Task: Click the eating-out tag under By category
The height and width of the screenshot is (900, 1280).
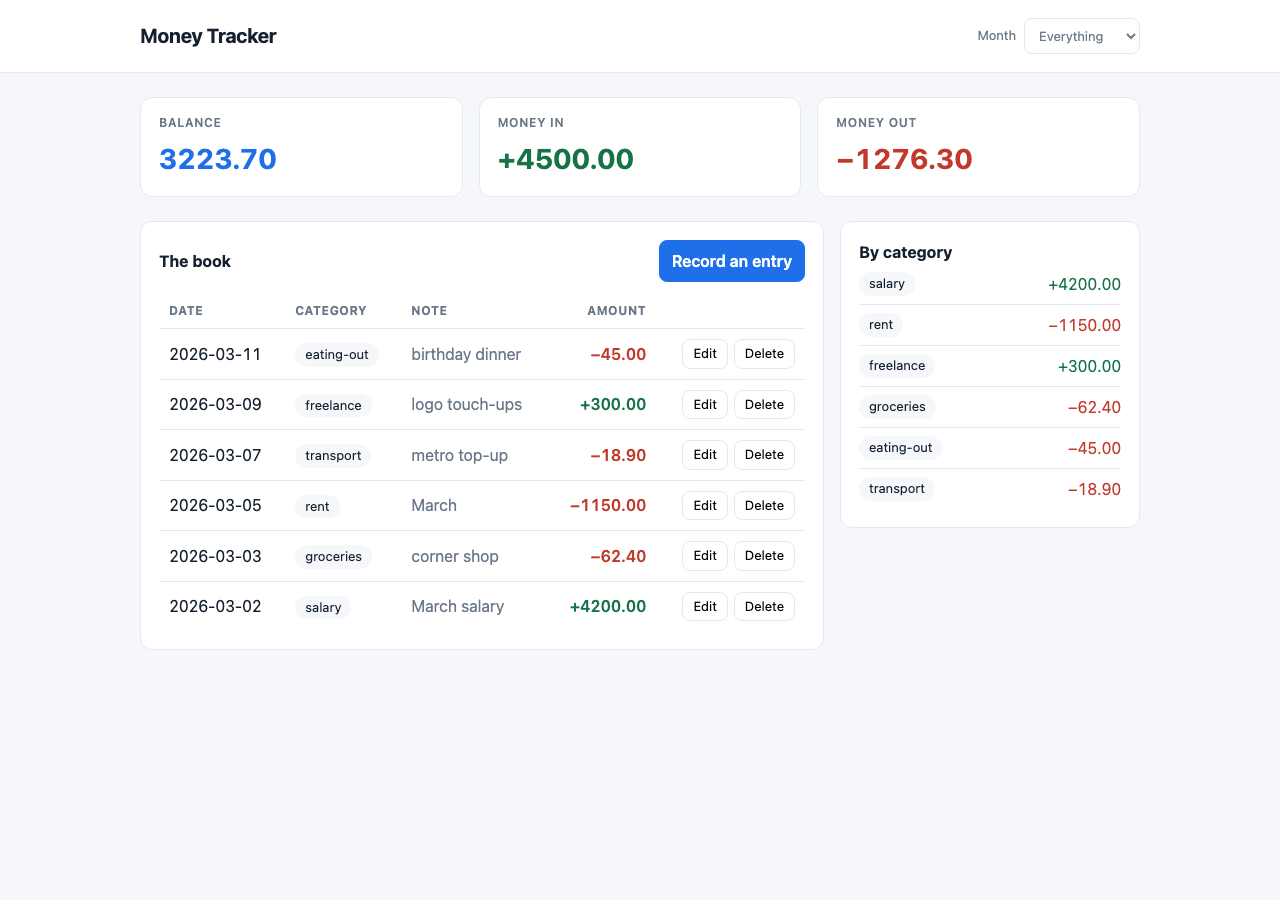Action: (x=900, y=448)
